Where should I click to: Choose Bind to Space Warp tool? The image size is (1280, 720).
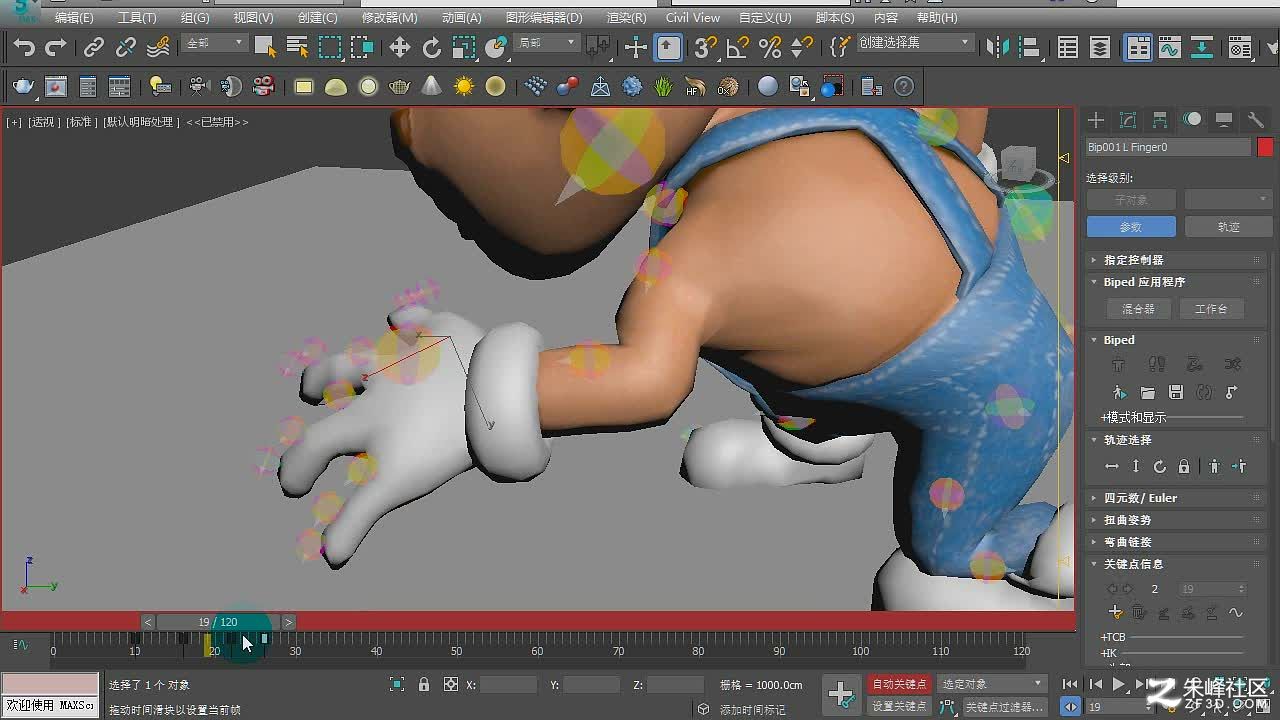pyautogui.click(x=158, y=47)
